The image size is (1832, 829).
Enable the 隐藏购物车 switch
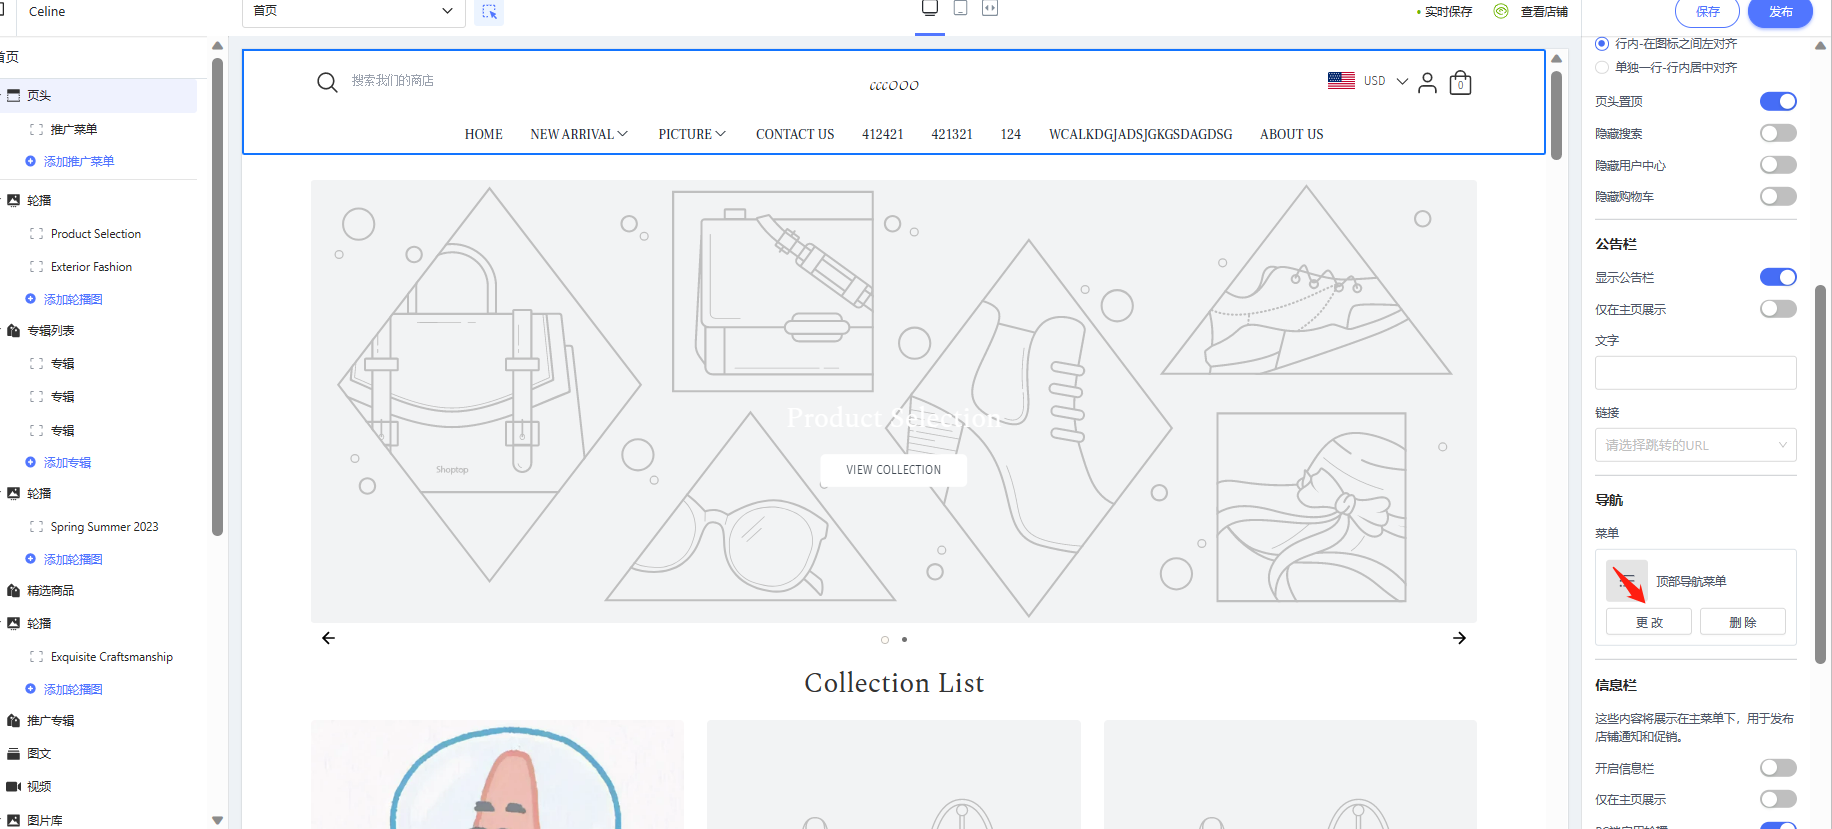(1778, 196)
